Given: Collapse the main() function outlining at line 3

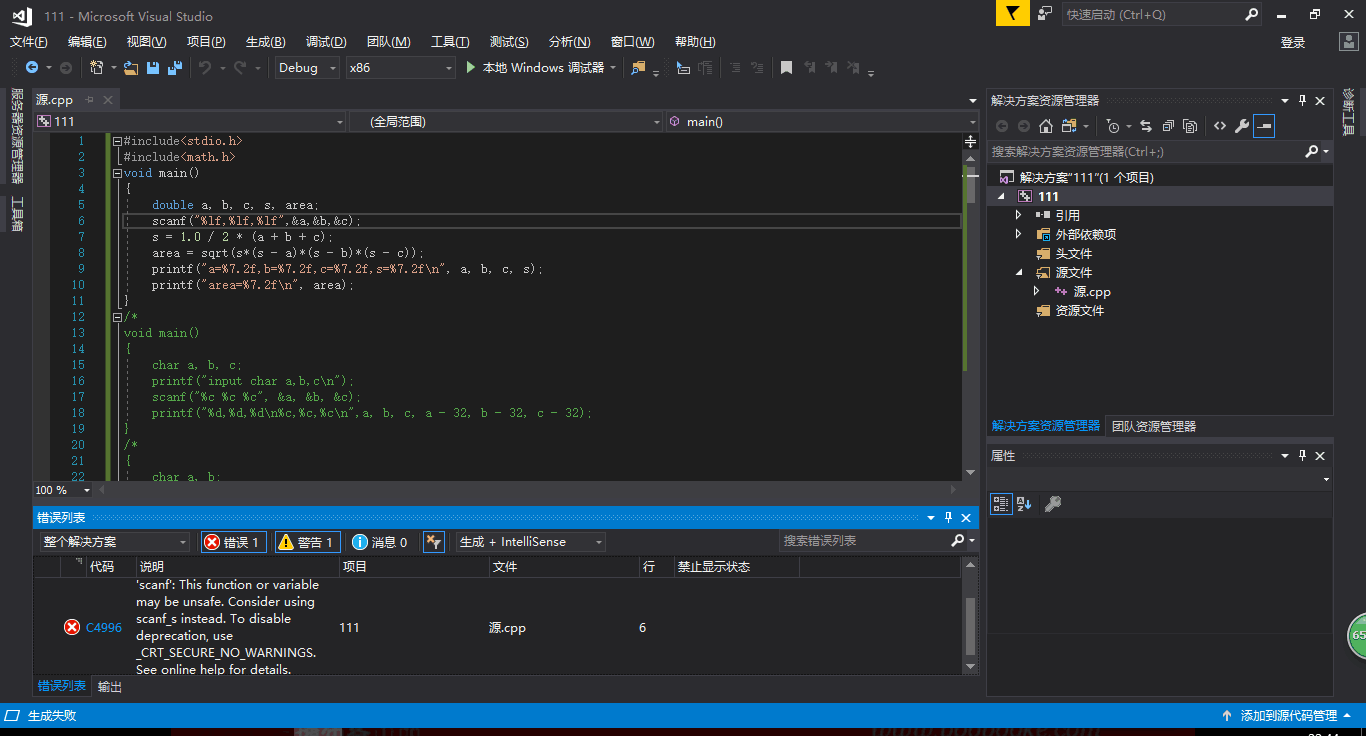Looking at the screenshot, I should coord(117,173).
